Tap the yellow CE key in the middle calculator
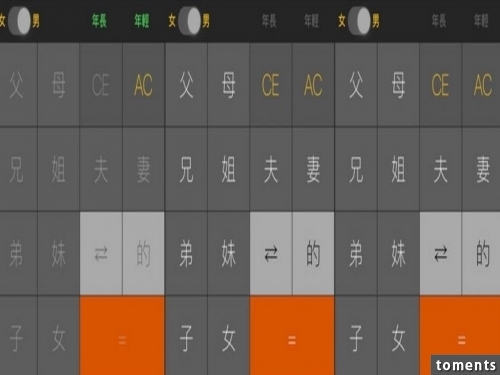The height and width of the screenshot is (375, 500). 271,85
